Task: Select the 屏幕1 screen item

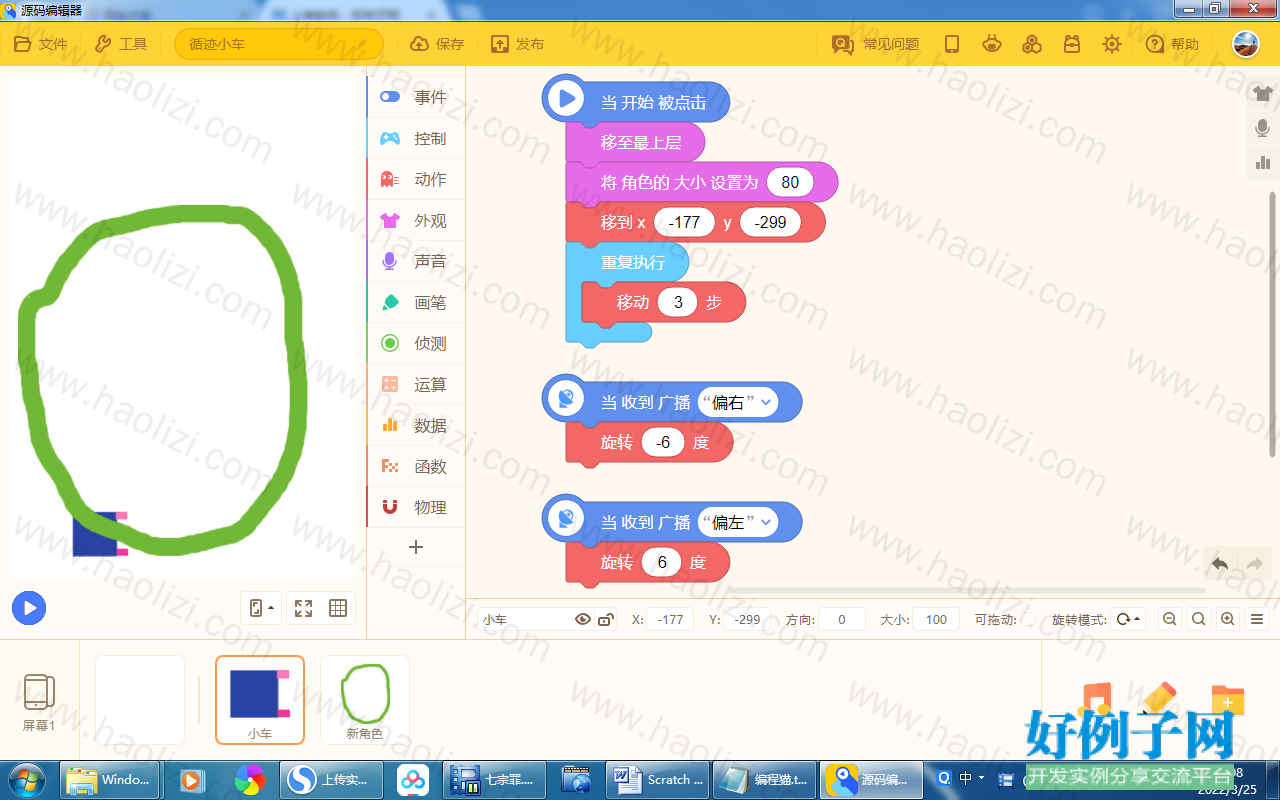Action: [39, 703]
